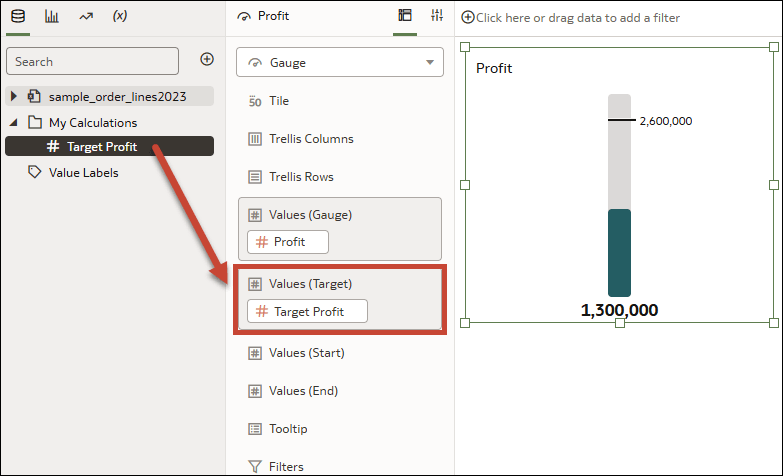Click the add filter plus icon
This screenshot has height=476, width=783.
click(x=468, y=17)
